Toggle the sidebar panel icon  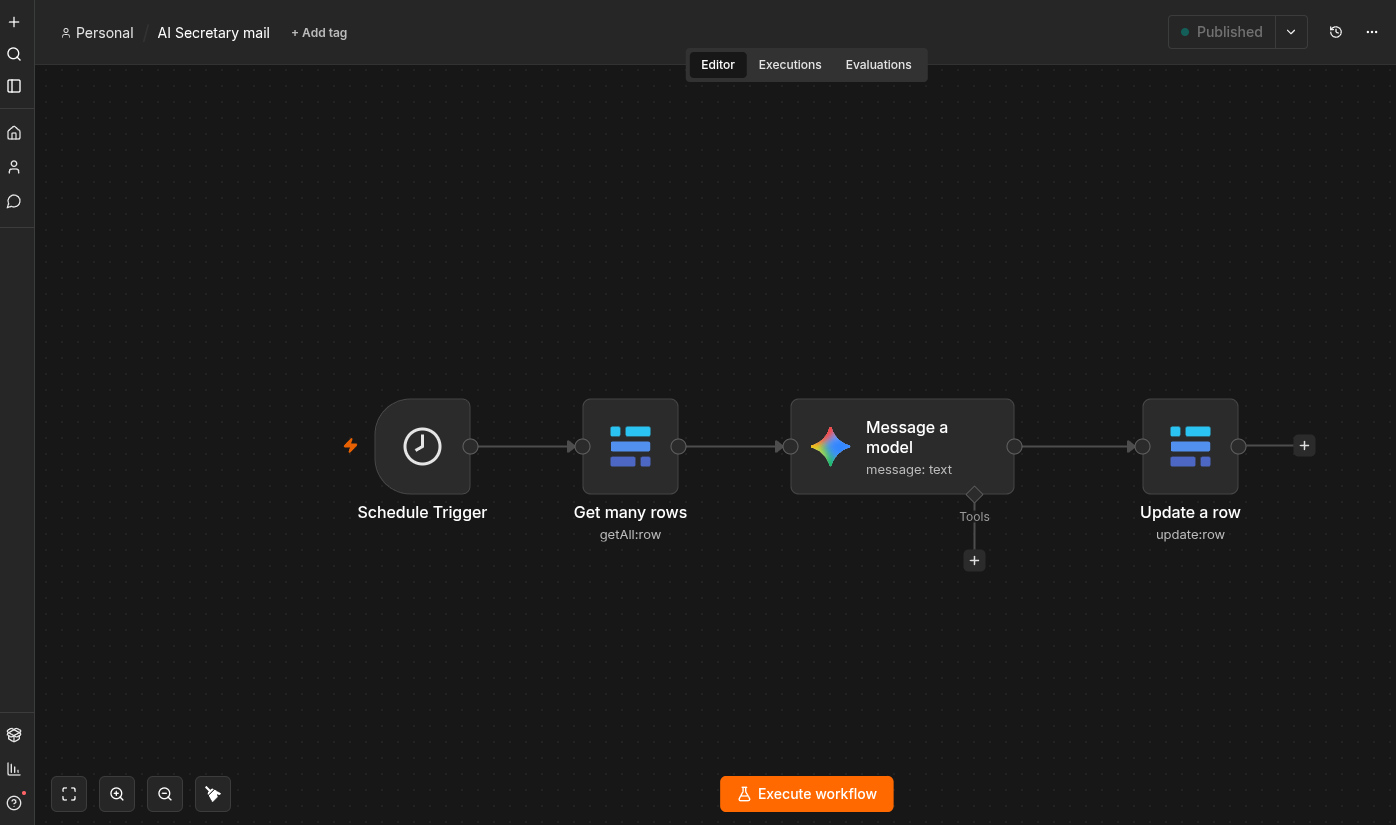pos(14,86)
